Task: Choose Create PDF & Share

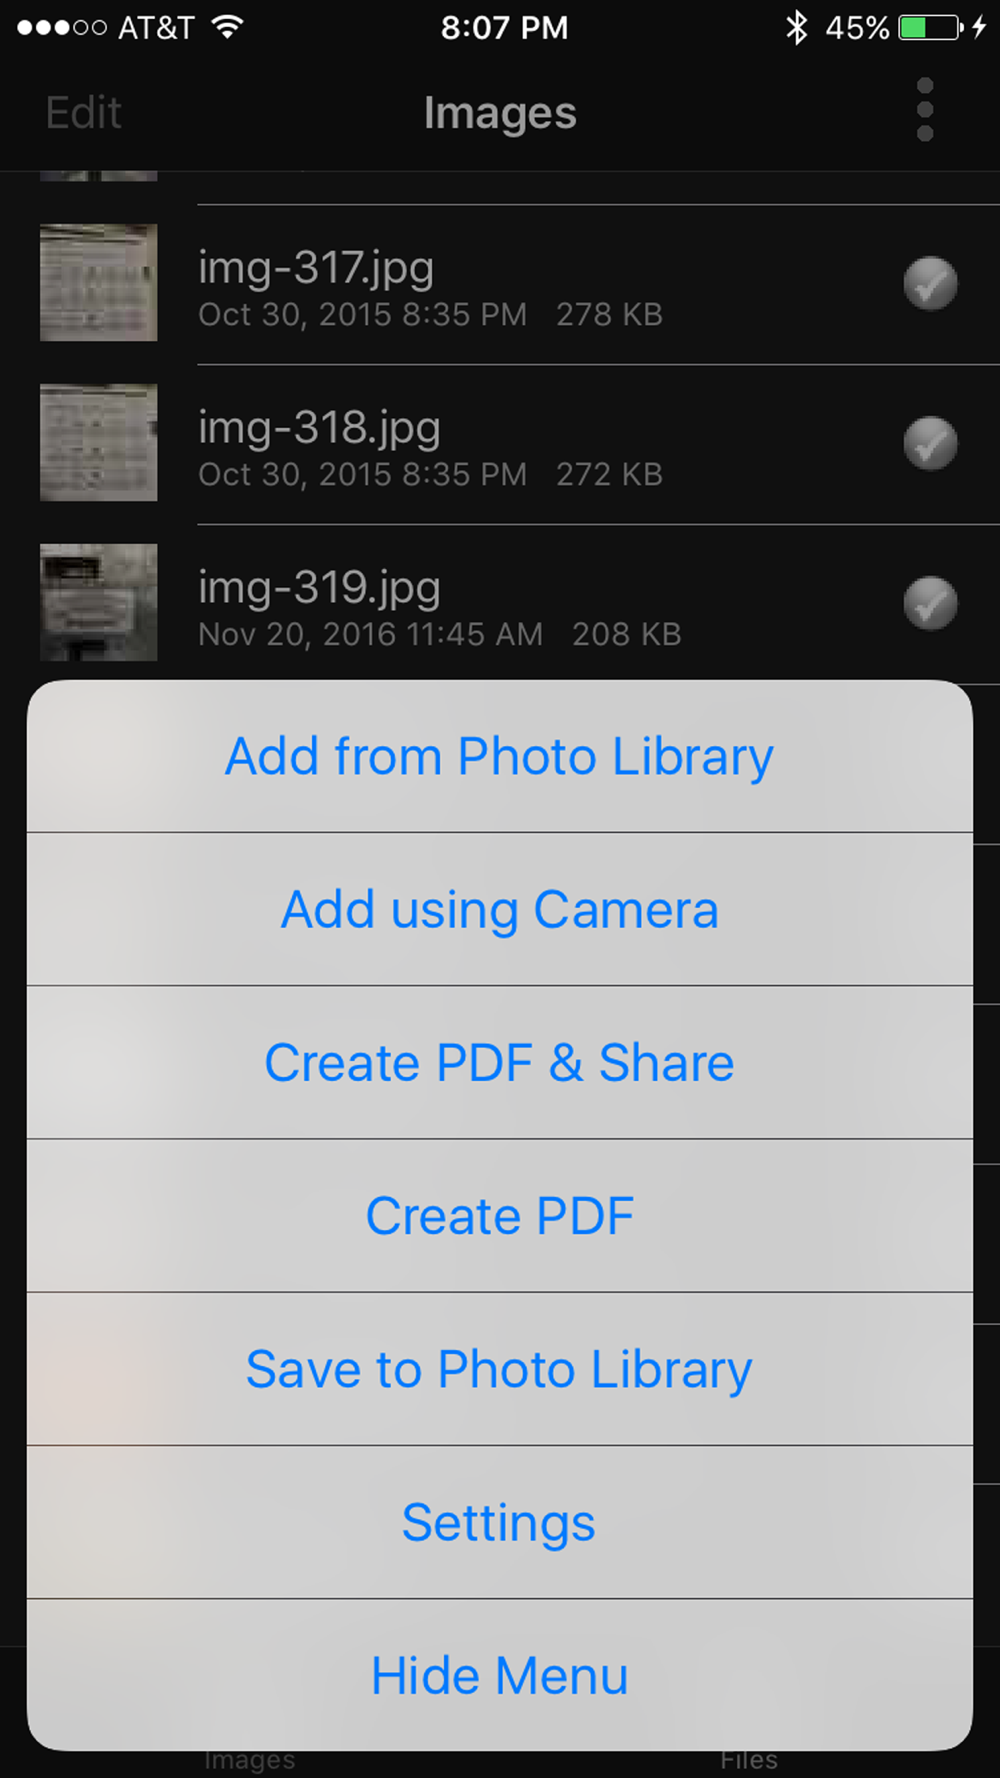Action: [x=499, y=1063]
